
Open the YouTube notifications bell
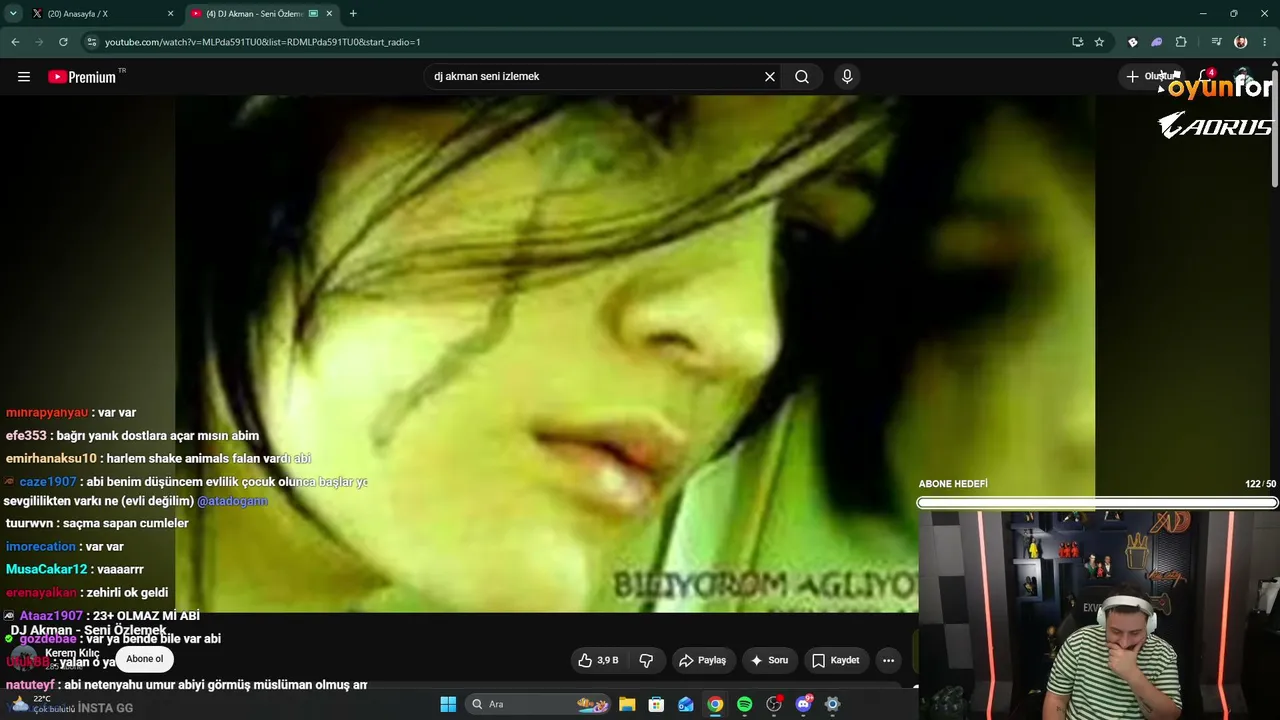pyautogui.click(x=1206, y=77)
